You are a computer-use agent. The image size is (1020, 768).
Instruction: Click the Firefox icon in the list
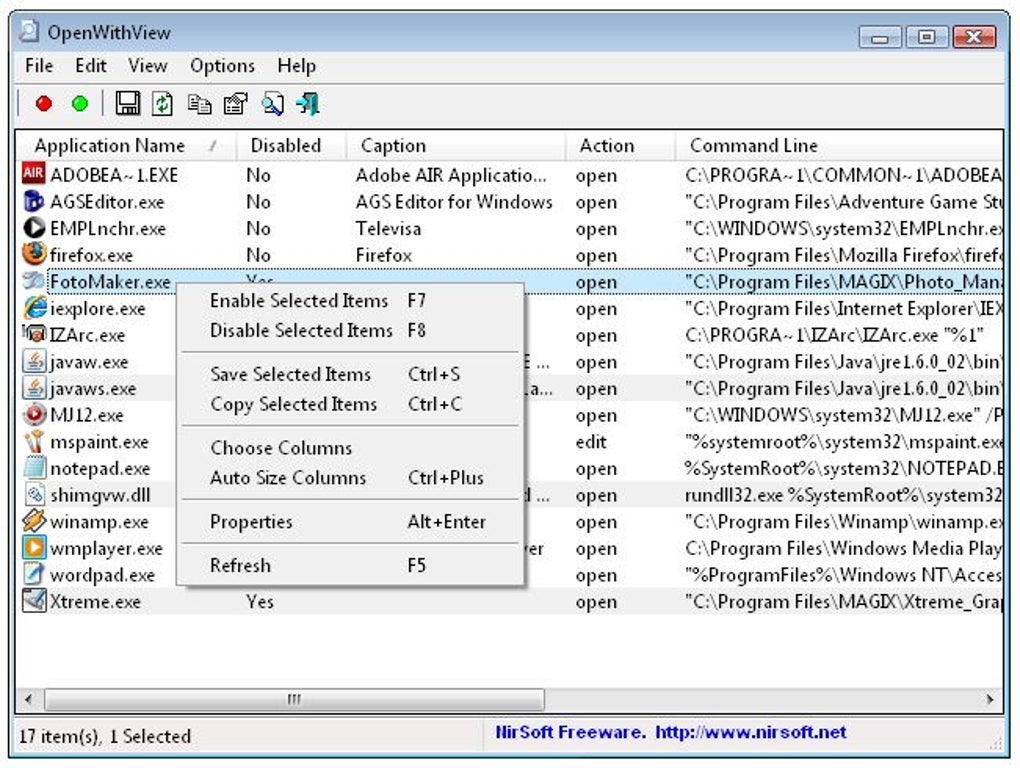tap(34, 254)
